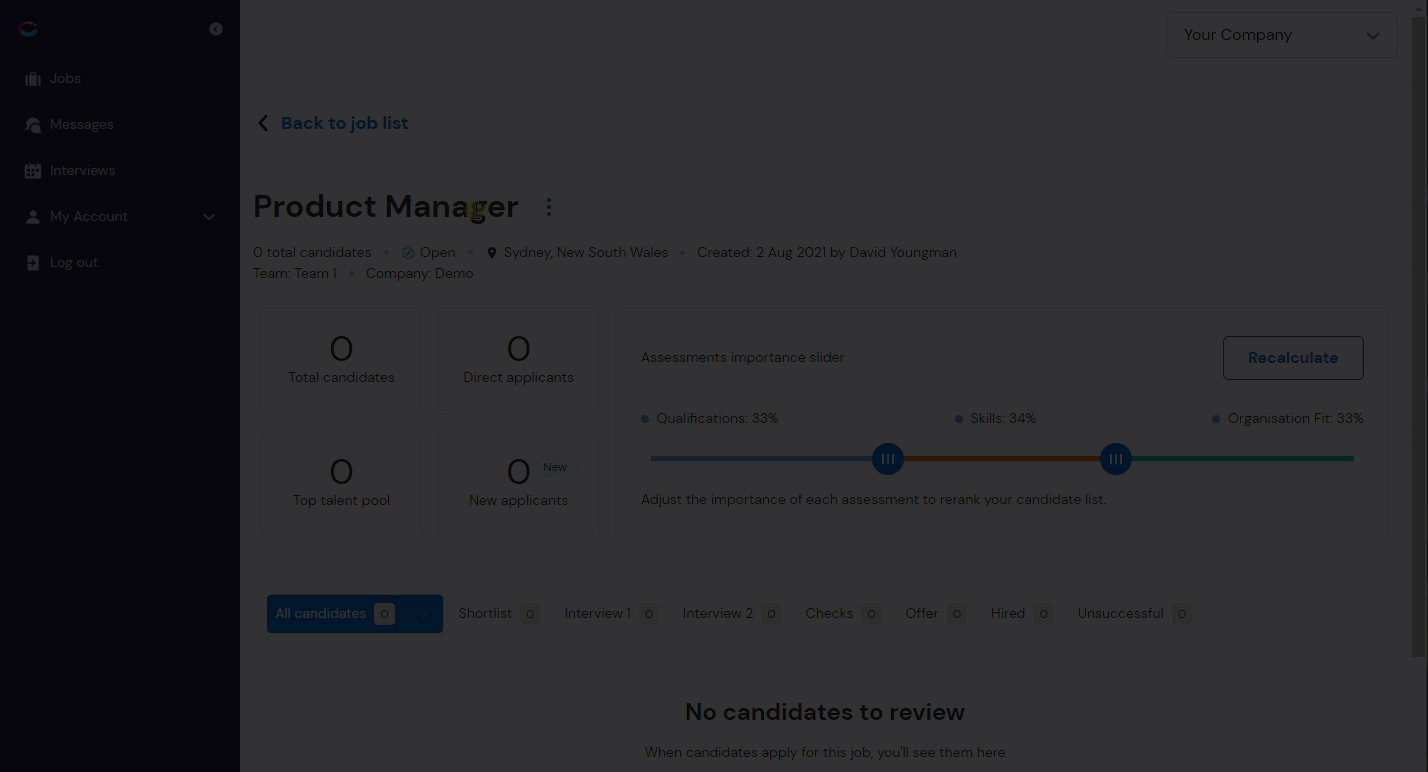Collapse the sidebar with arrow icon
1428x772 pixels.
pos(216,29)
